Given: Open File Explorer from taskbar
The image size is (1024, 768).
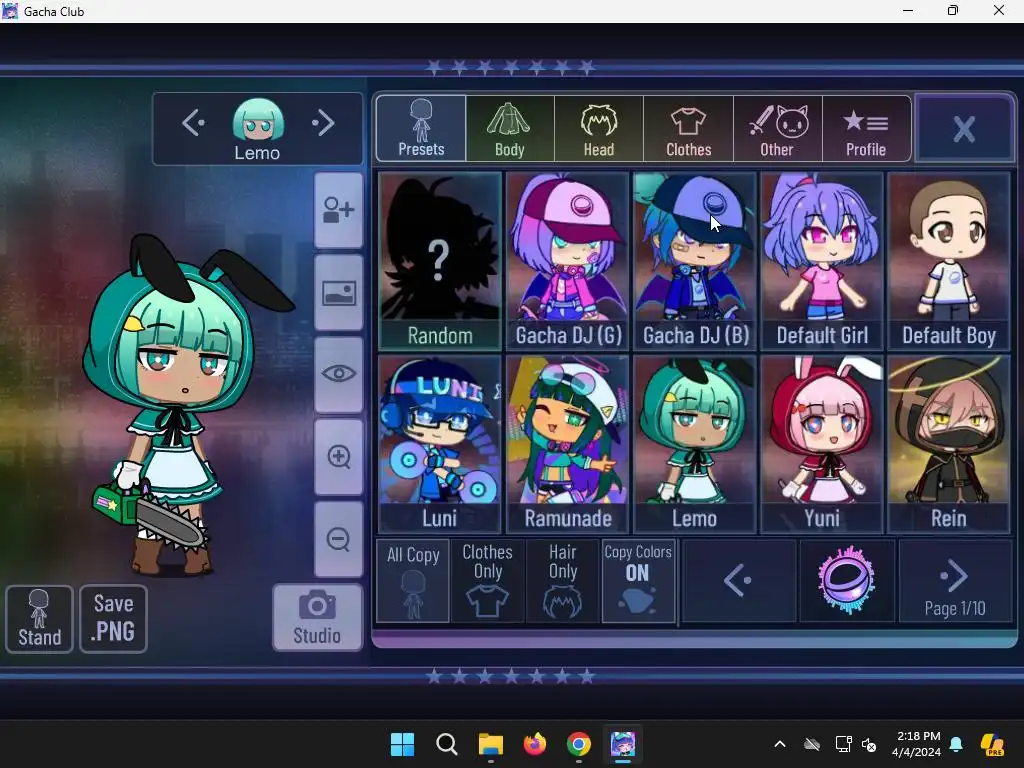Looking at the screenshot, I should 490,744.
